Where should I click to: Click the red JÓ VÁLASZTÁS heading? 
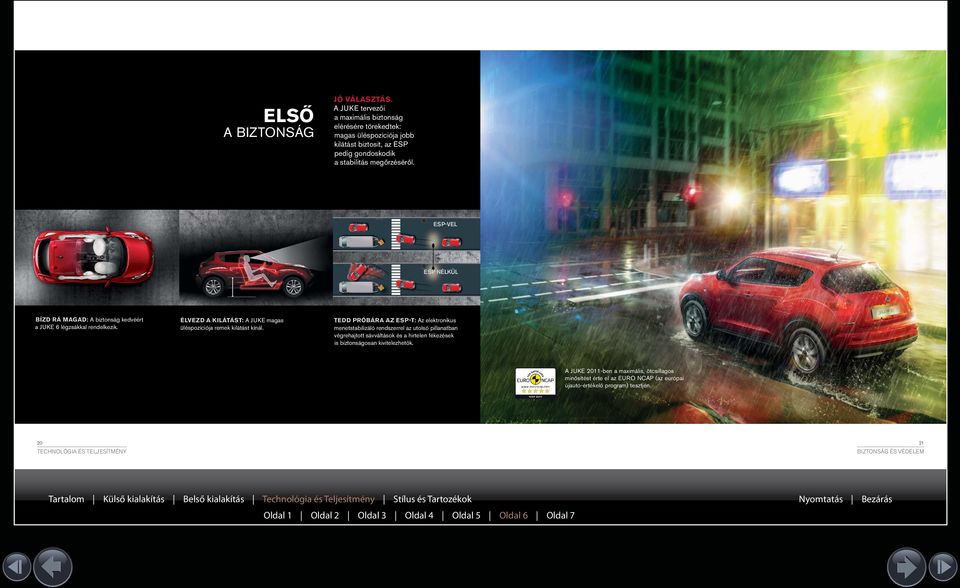tap(363, 99)
